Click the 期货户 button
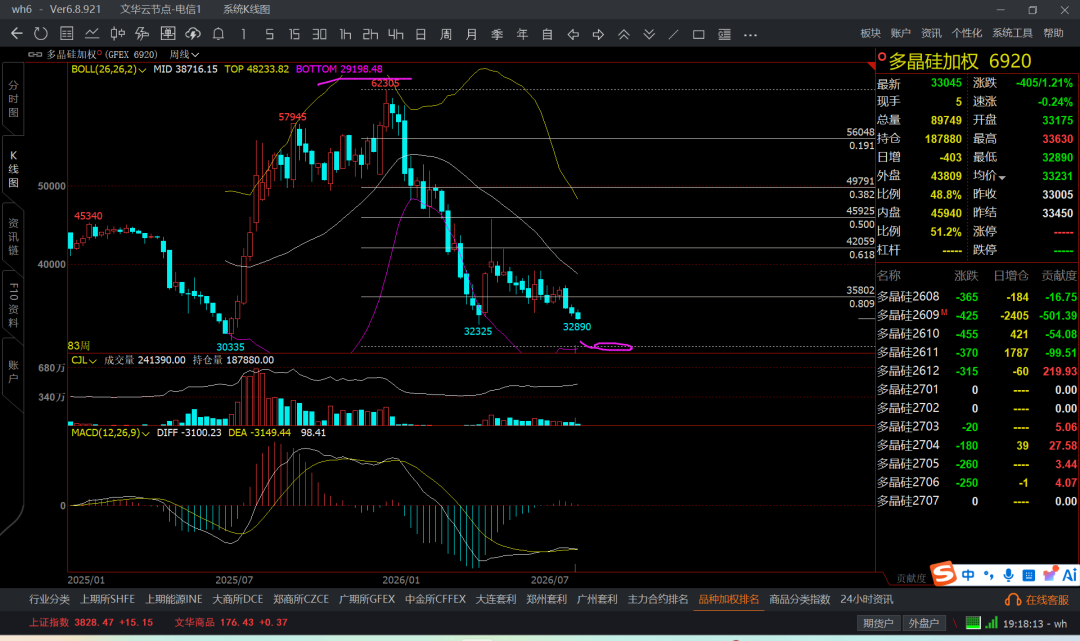 click(x=878, y=623)
